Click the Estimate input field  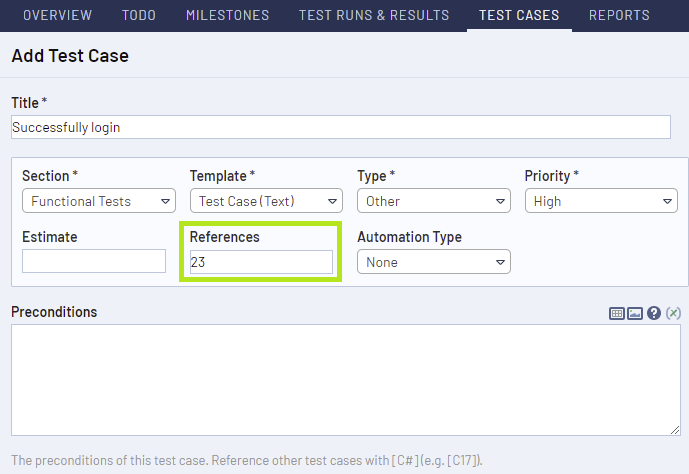(x=94, y=262)
